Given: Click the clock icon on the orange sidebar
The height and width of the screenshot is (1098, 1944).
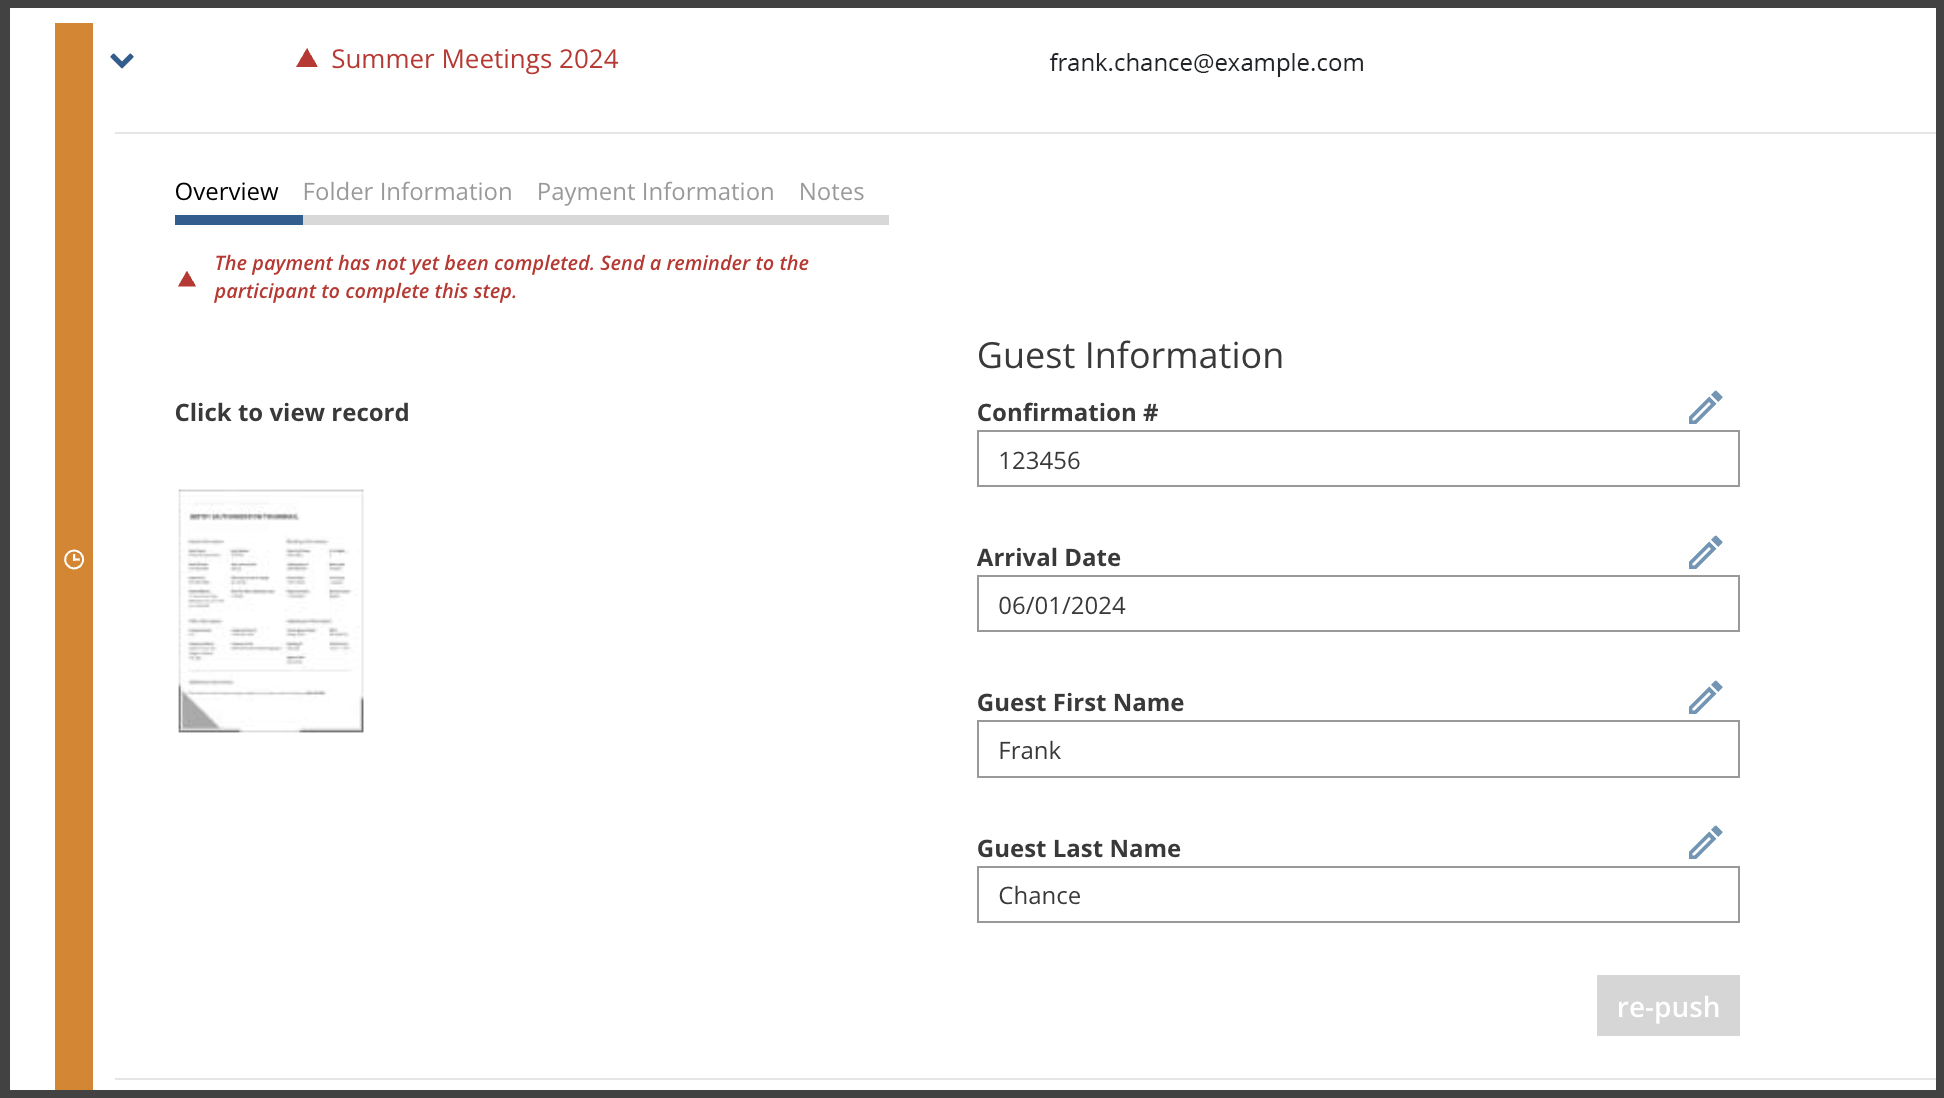Looking at the screenshot, I should (74, 559).
